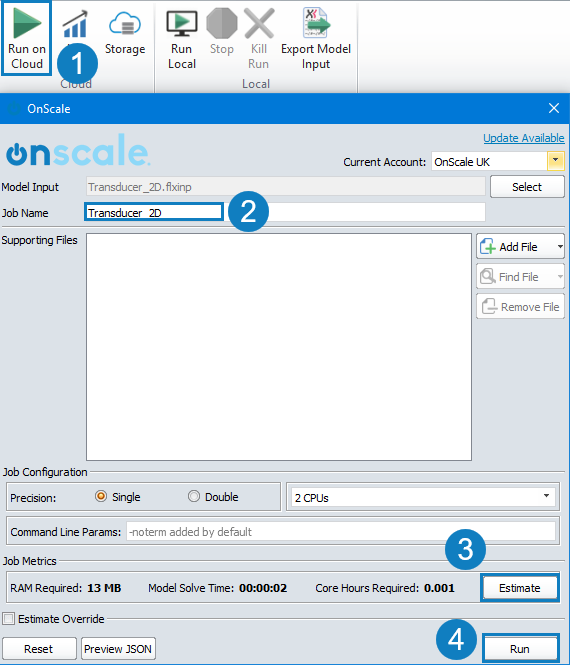Select Single precision radio button

pyautogui.click(x=101, y=496)
